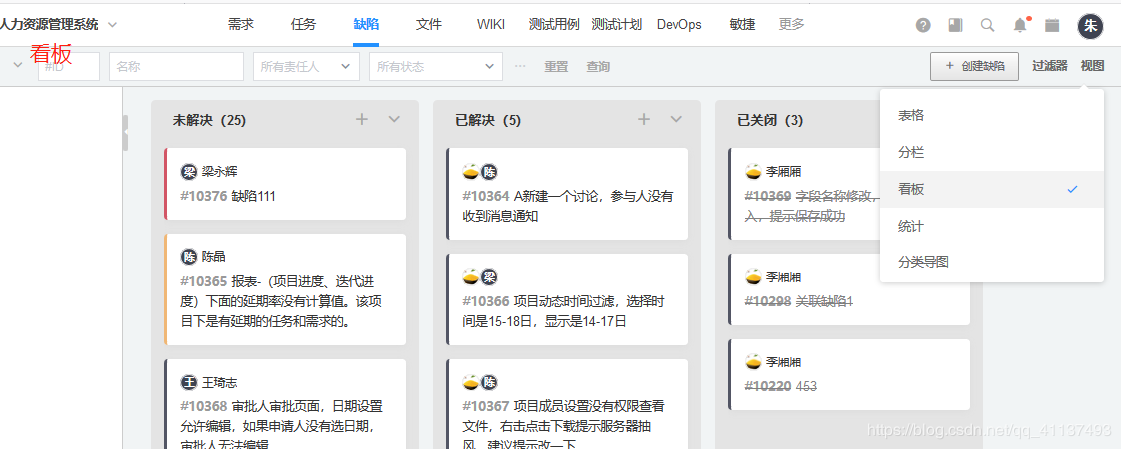Expand the 已解决 column options chevron
Image resolution: width=1121 pixels, height=449 pixels.
click(676, 119)
